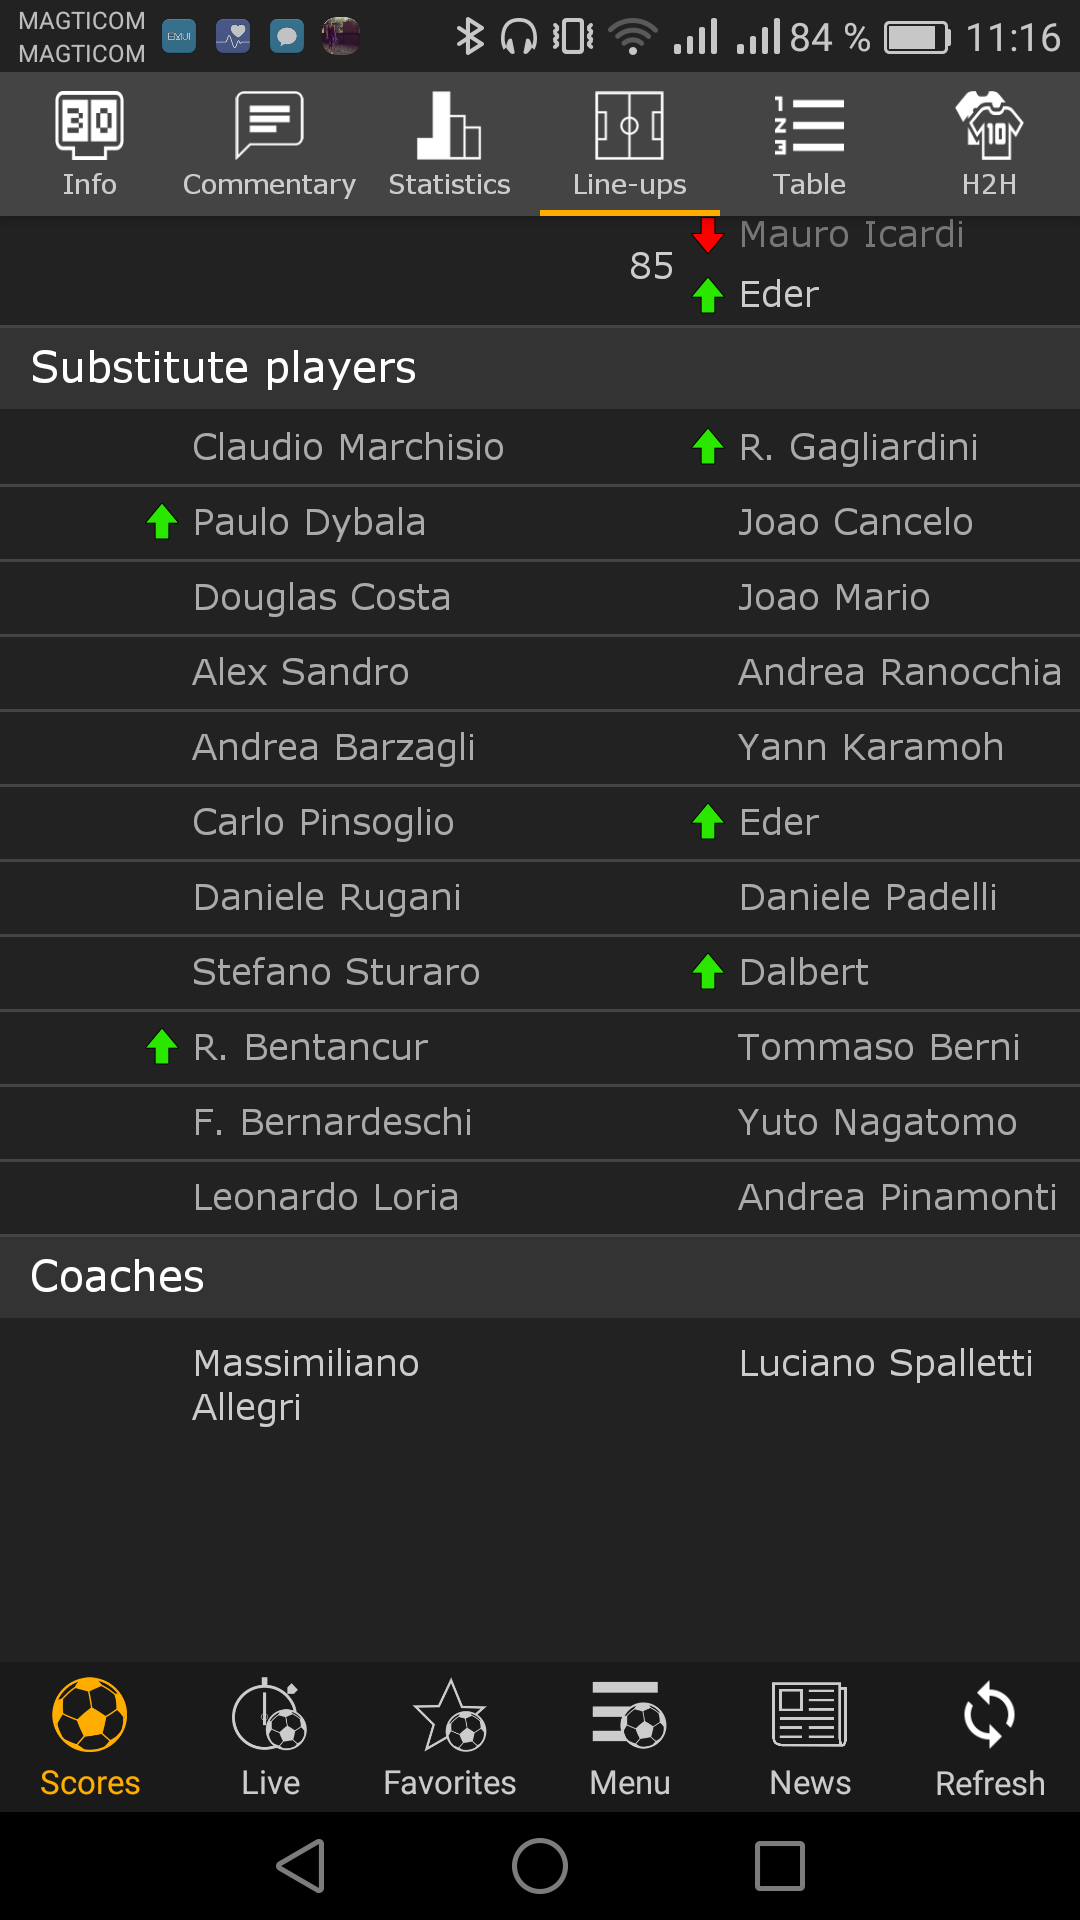
Task: Tap the Scores football icon
Action: coord(90,1738)
